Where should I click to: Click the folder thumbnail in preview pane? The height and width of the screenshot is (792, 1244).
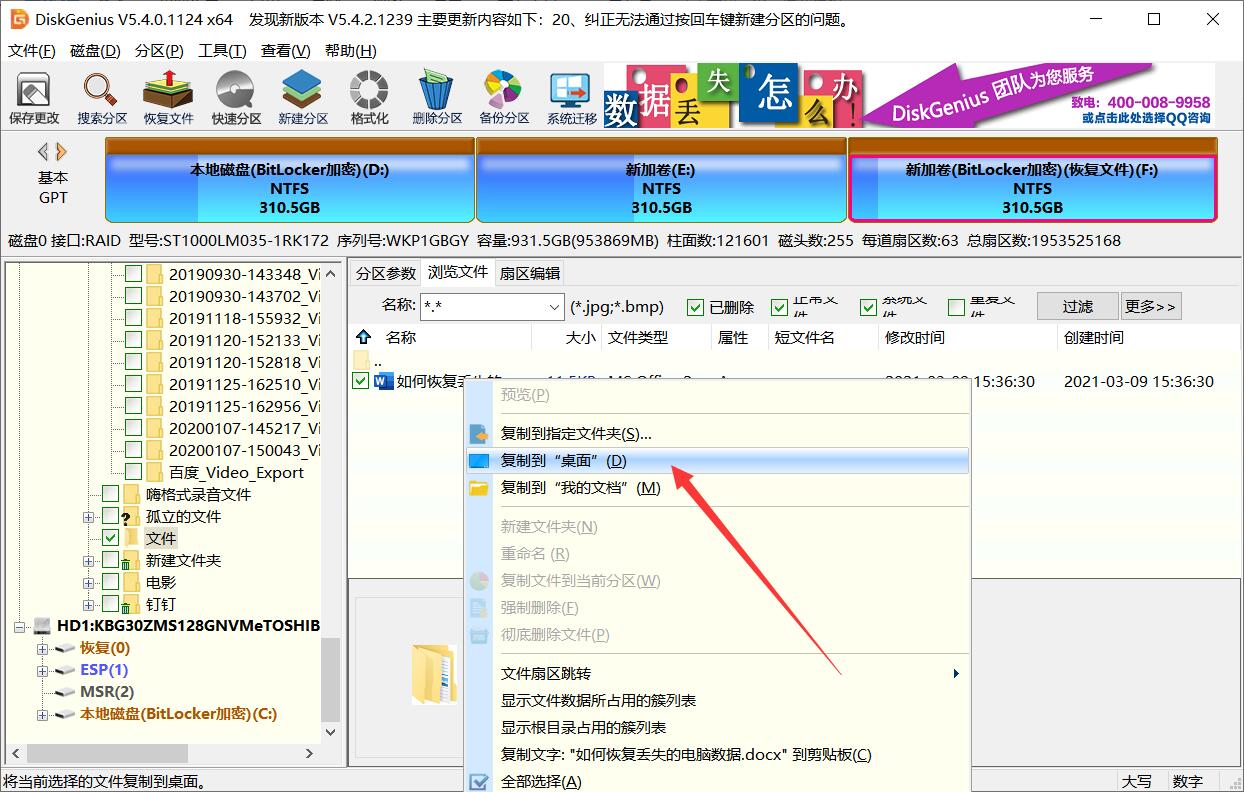[435, 673]
